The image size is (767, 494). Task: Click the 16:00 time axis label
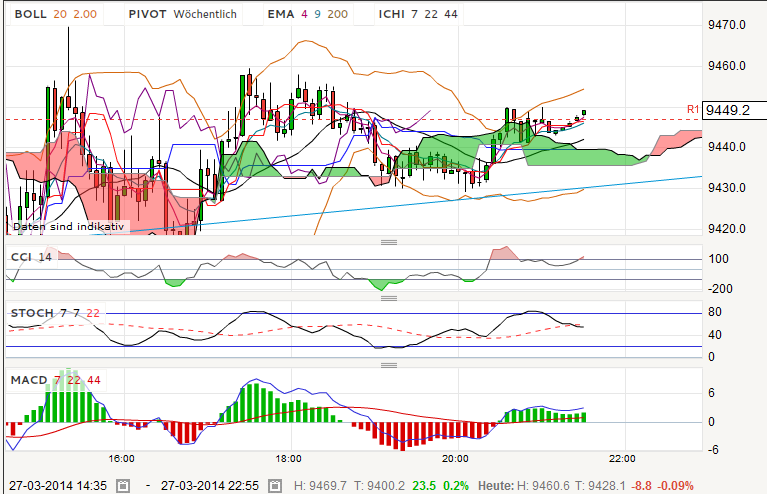(121, 459)
